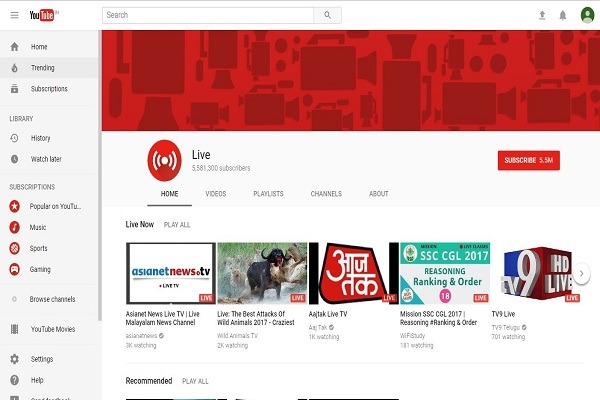The width and height of the screenshot is (600, 400).
Task: Click verified badge next to asianetnews
Action: (161, 336)
